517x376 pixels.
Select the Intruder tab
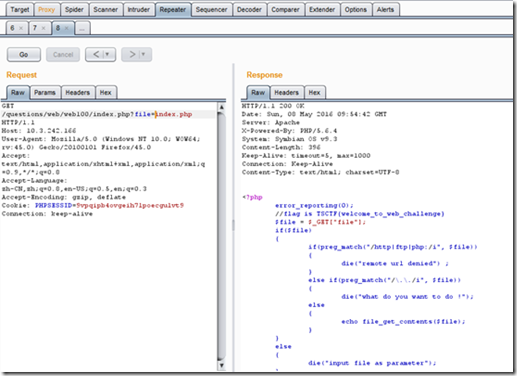point(139,9)
